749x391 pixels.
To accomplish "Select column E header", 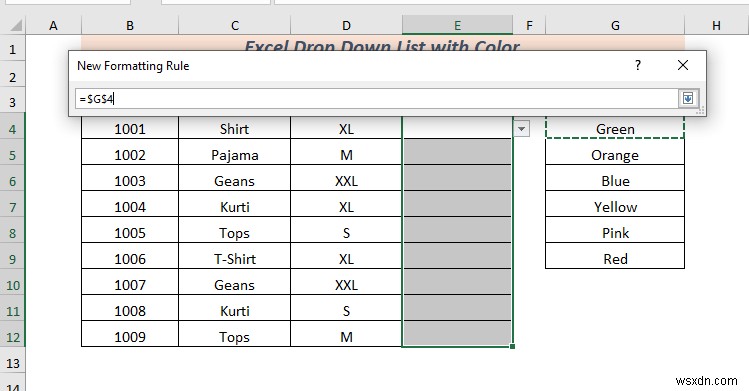I will (x=458, y=25).
